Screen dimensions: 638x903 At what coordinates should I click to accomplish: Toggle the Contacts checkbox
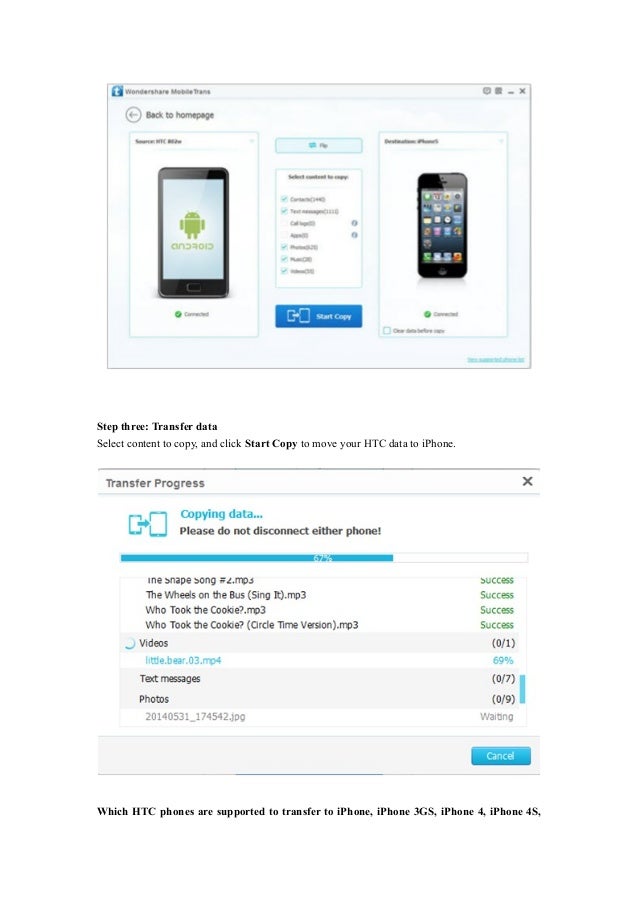tap(284, 199)
